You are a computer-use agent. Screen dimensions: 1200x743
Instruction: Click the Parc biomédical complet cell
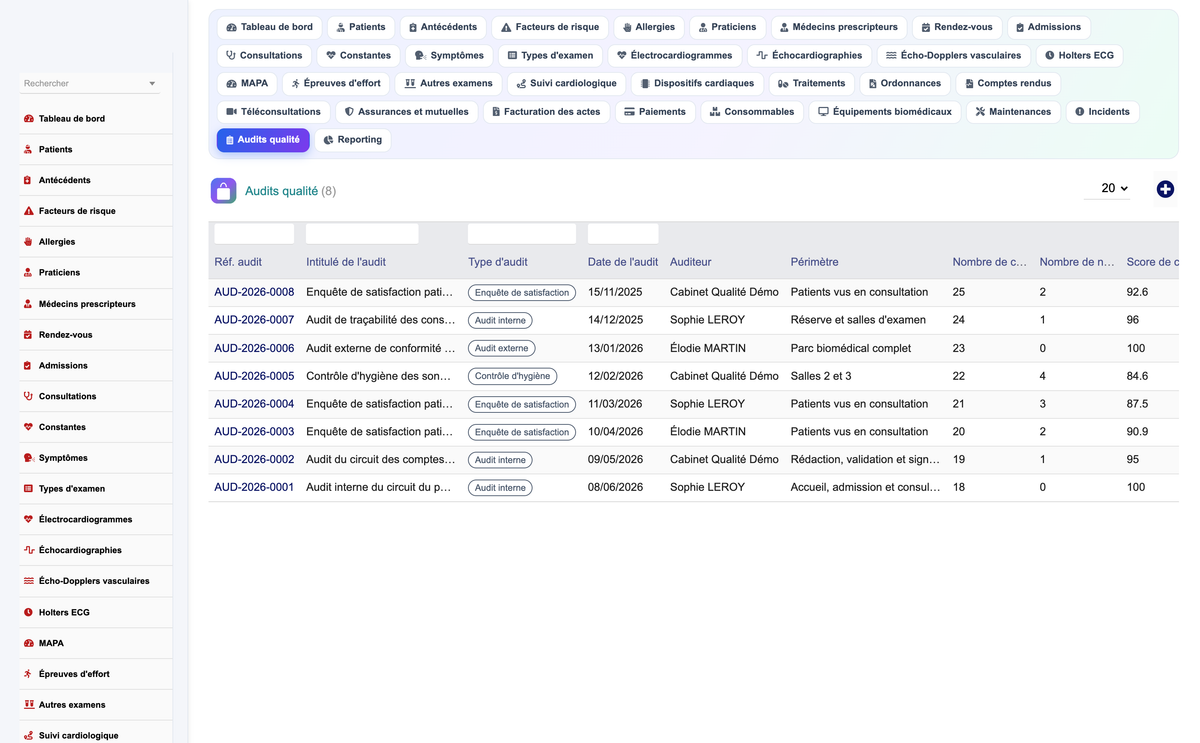click(850, 349)
